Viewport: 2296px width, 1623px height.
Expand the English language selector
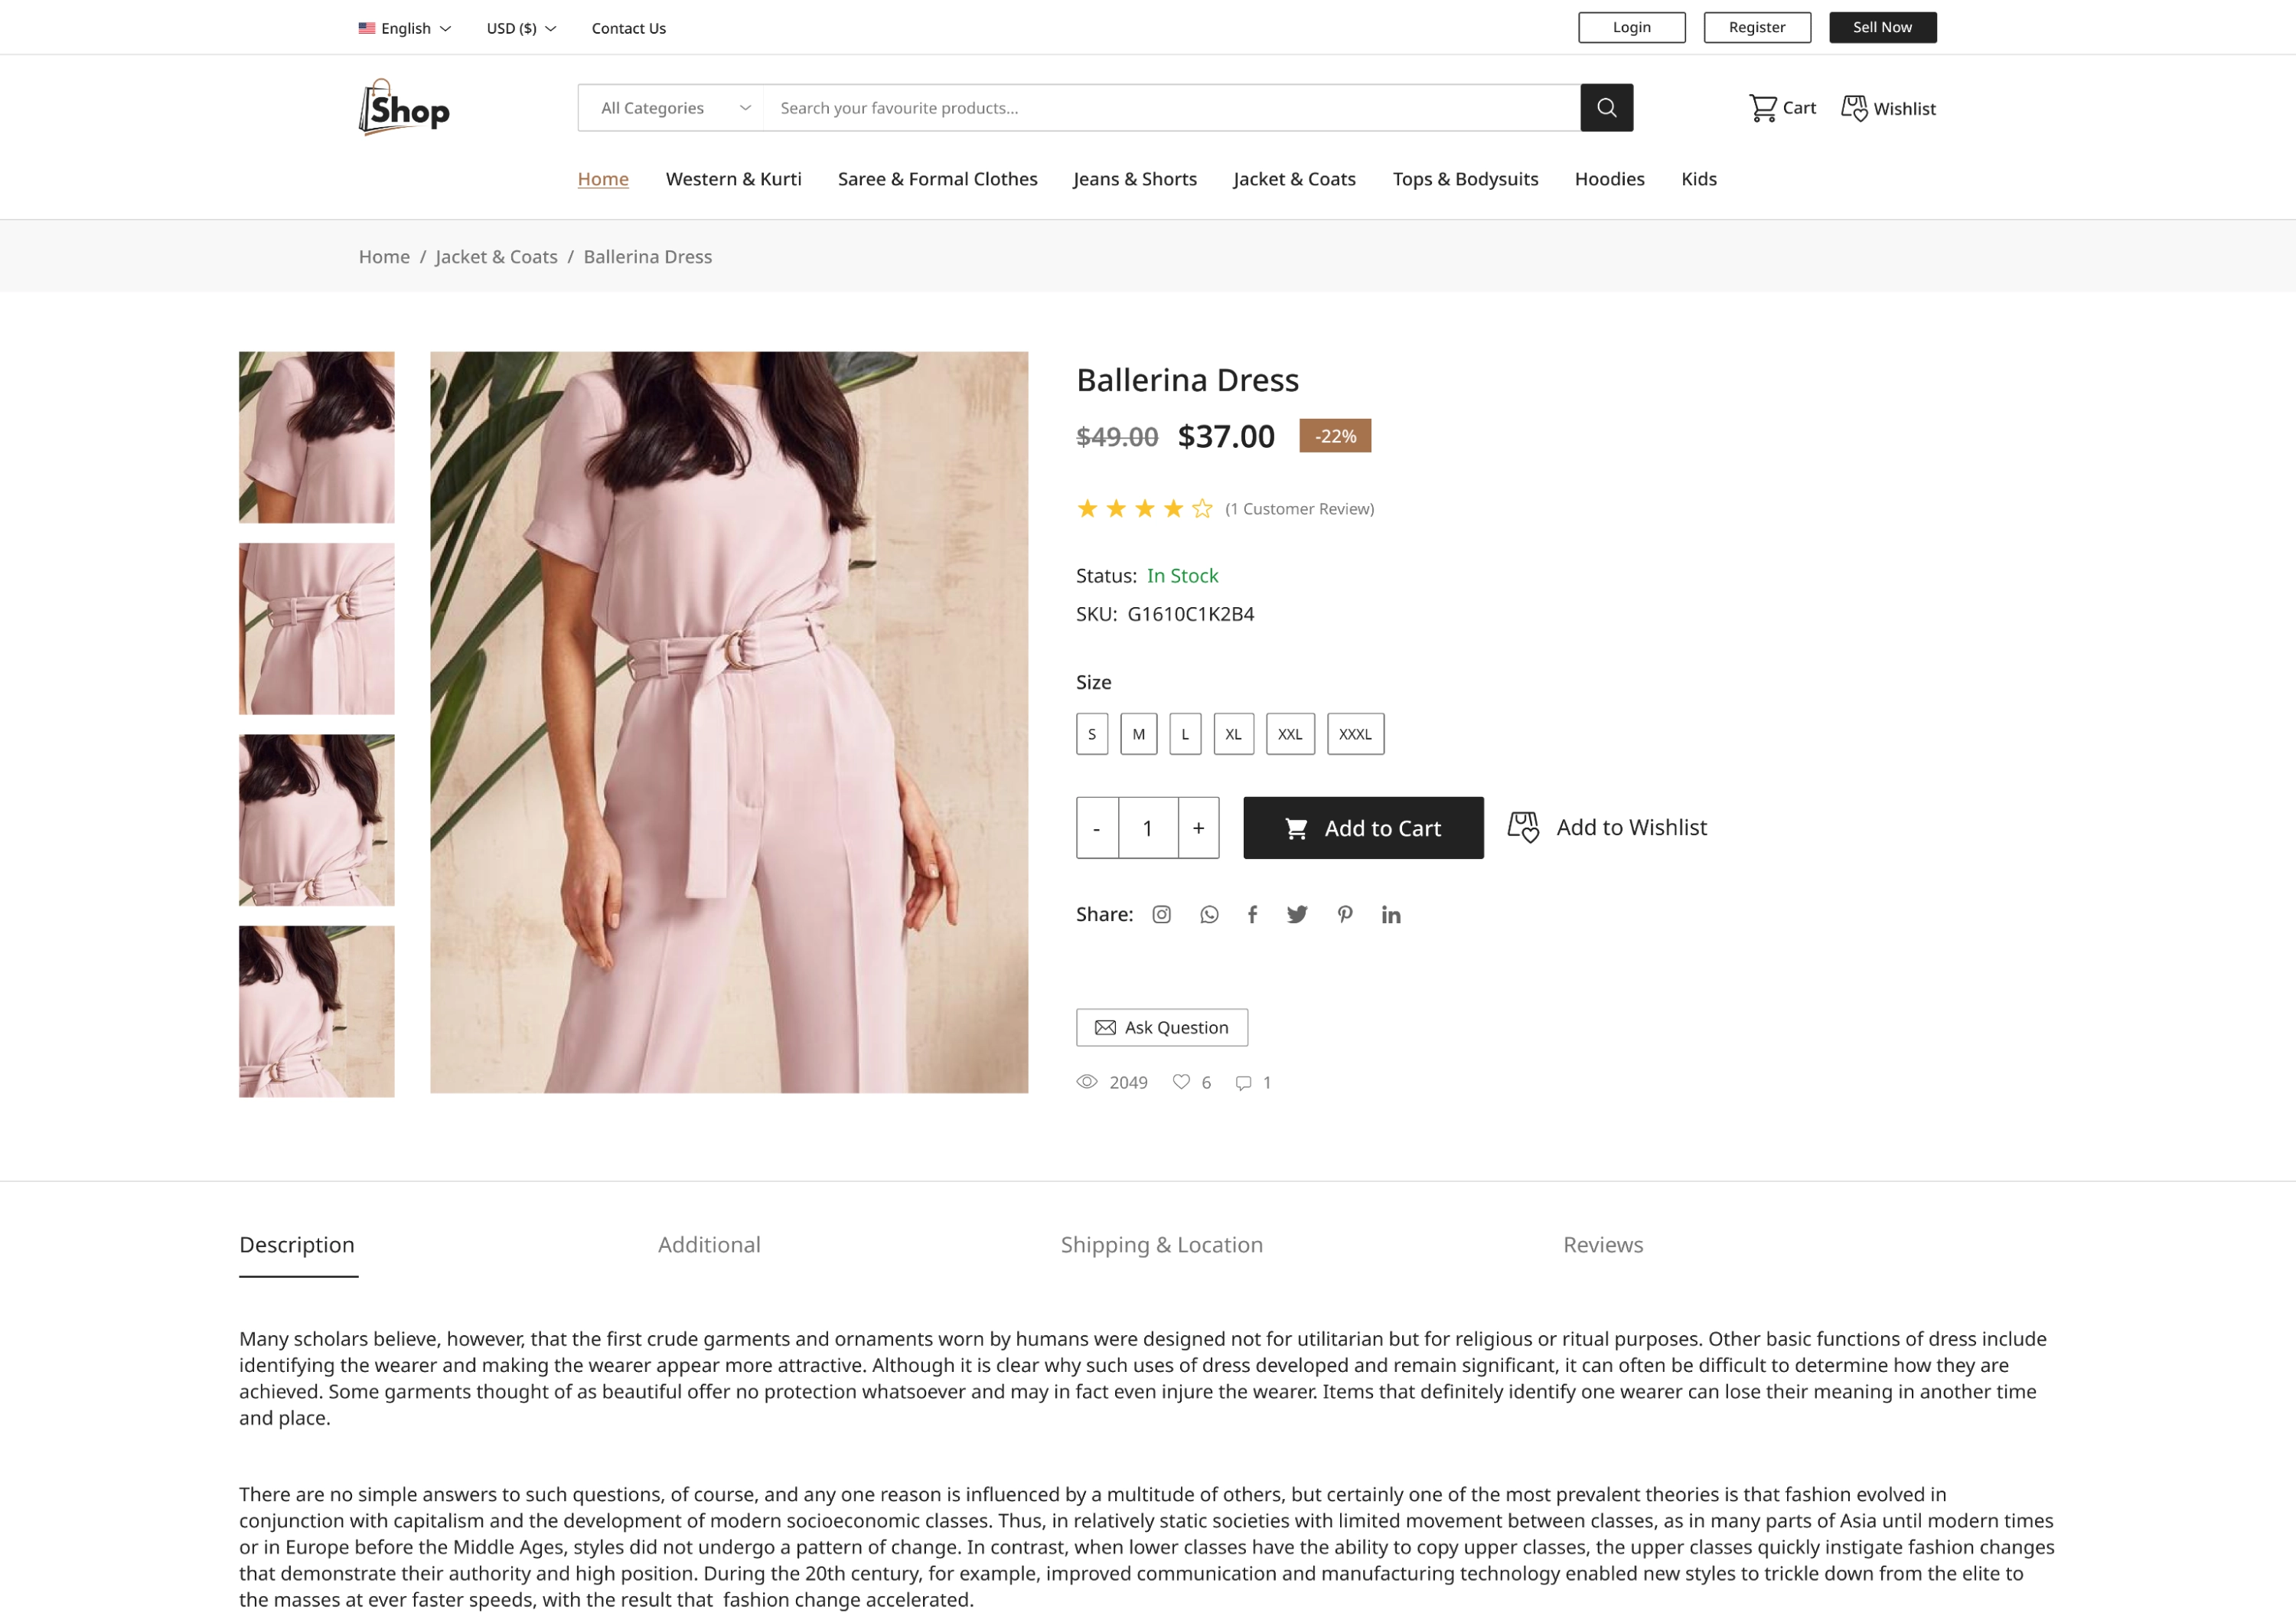click(x=404, y=28)
